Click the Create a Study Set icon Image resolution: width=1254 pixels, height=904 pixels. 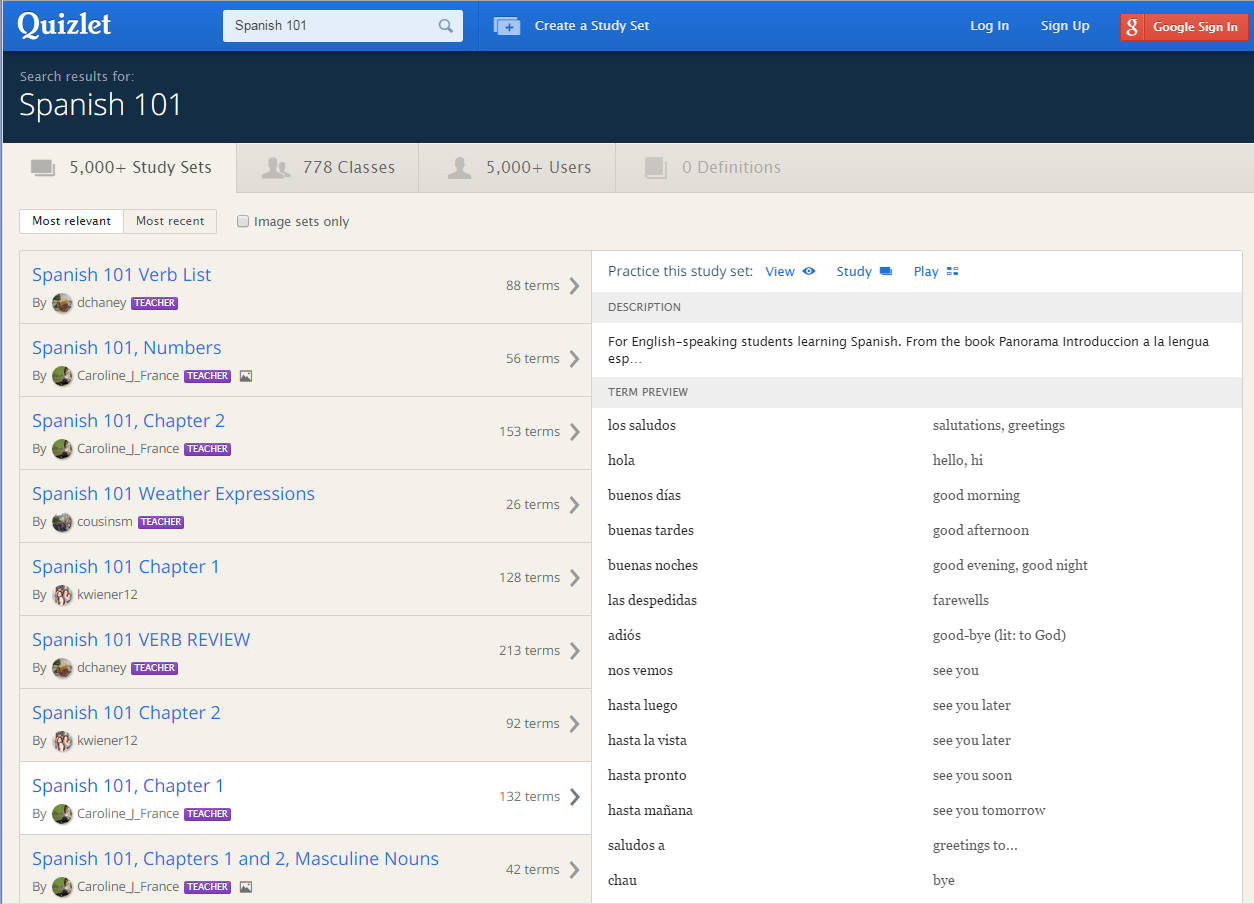coord(507,26)
